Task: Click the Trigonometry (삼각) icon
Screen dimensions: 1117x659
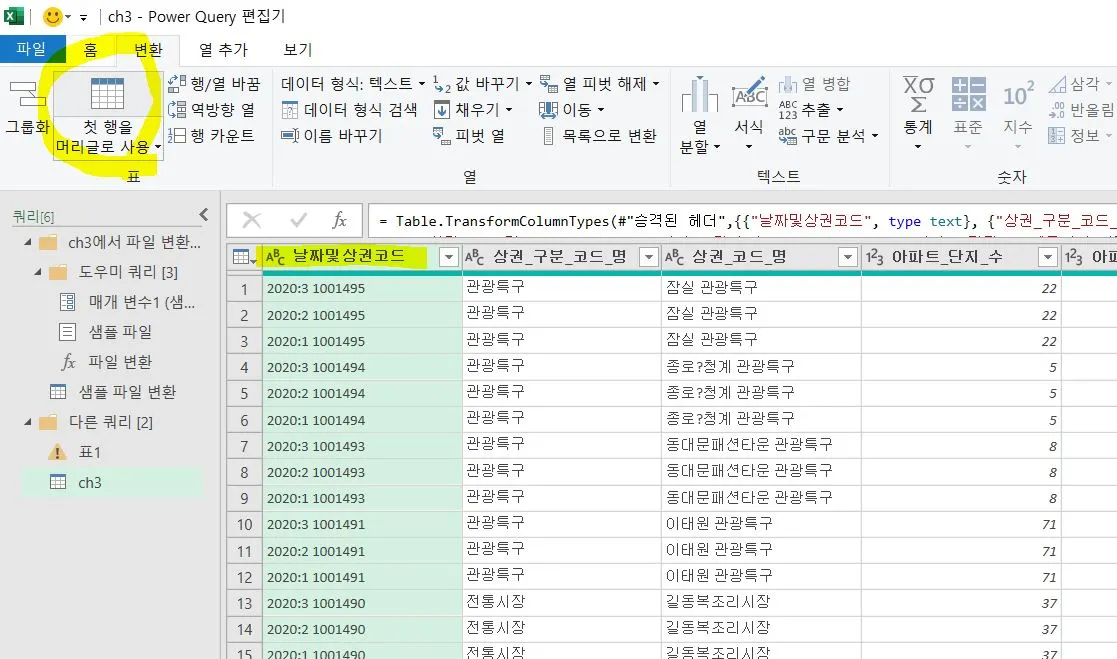Action: [1057, 84]
